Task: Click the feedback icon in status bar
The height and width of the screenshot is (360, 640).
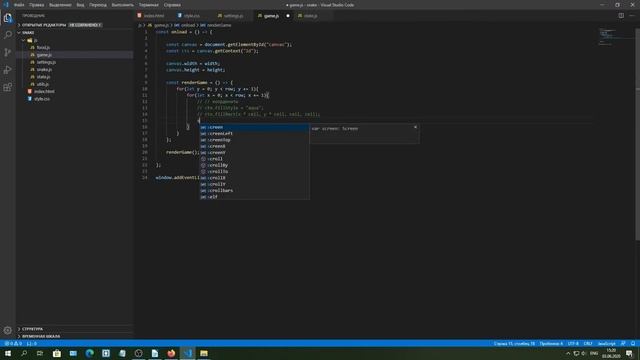Action: [x=623, y=344]
